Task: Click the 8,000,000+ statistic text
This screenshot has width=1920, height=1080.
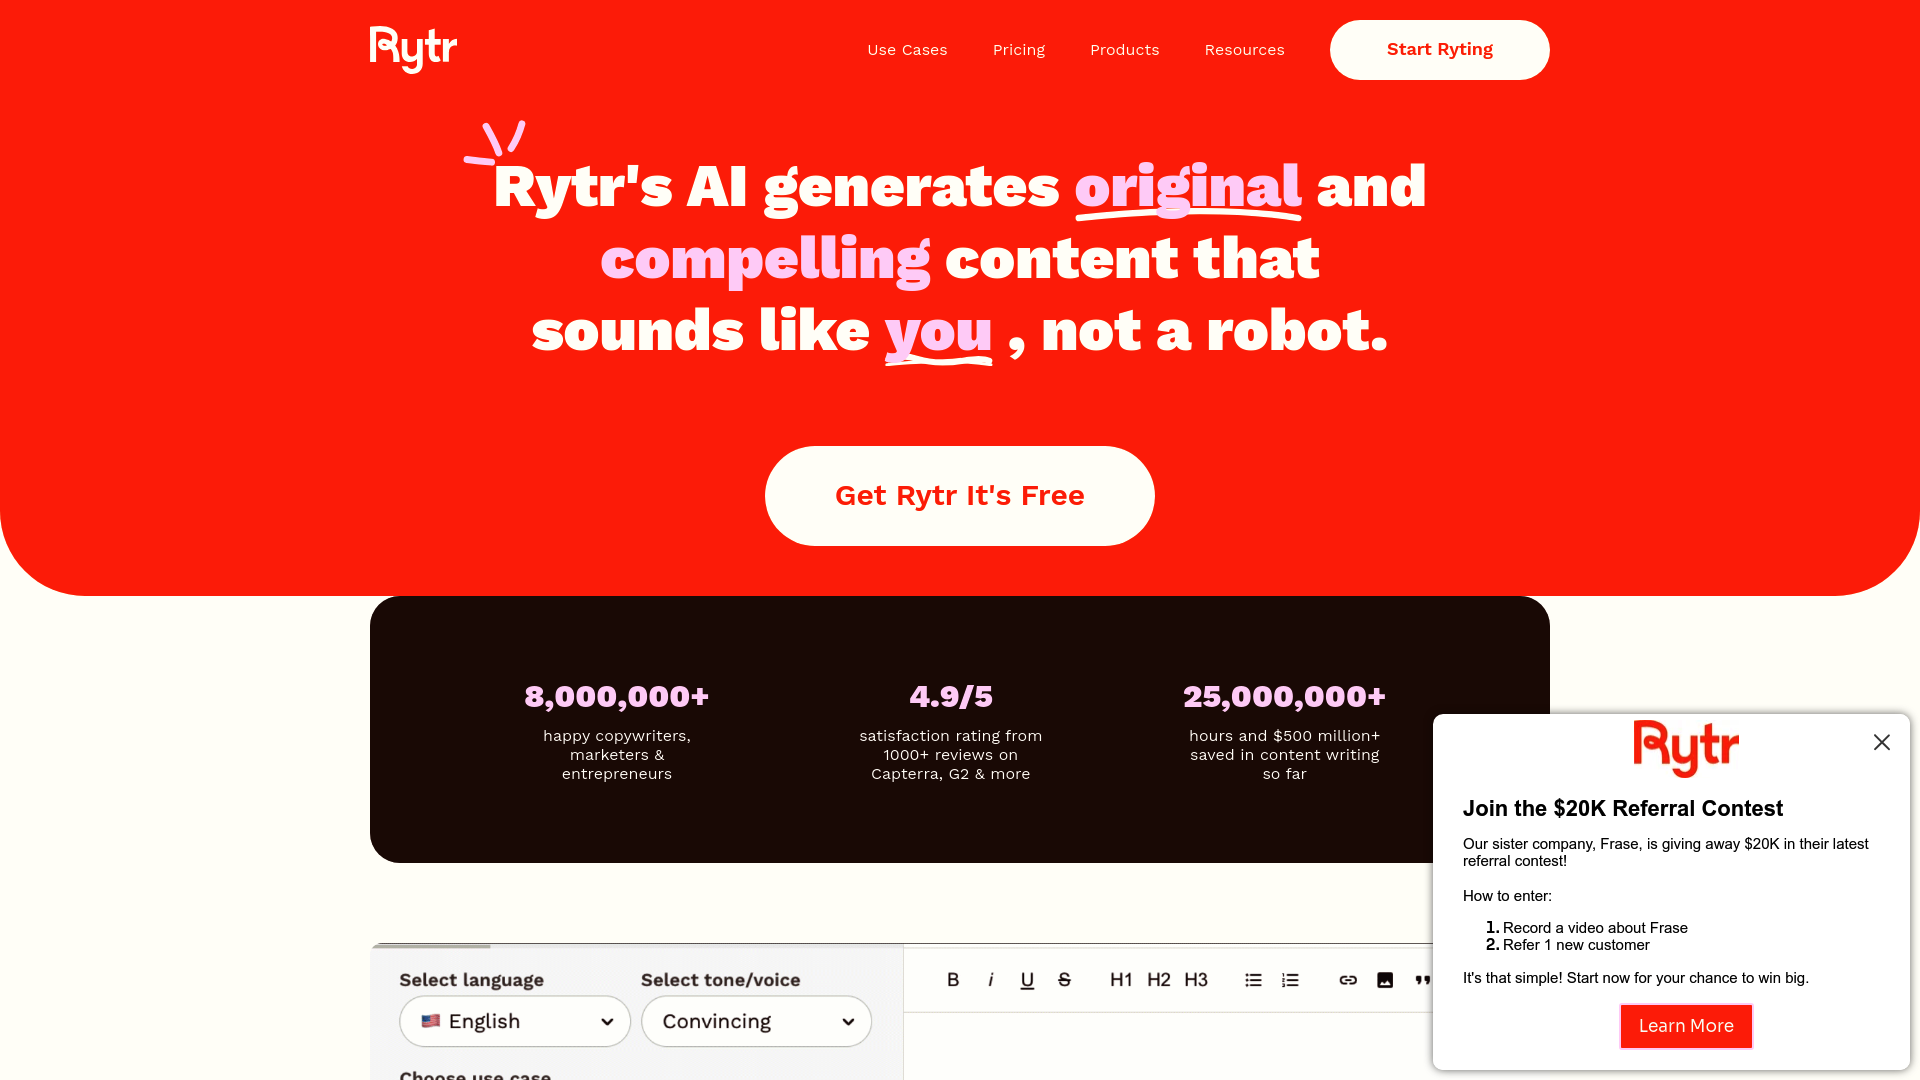Action: pyautogui.click(x=617, y=697)
